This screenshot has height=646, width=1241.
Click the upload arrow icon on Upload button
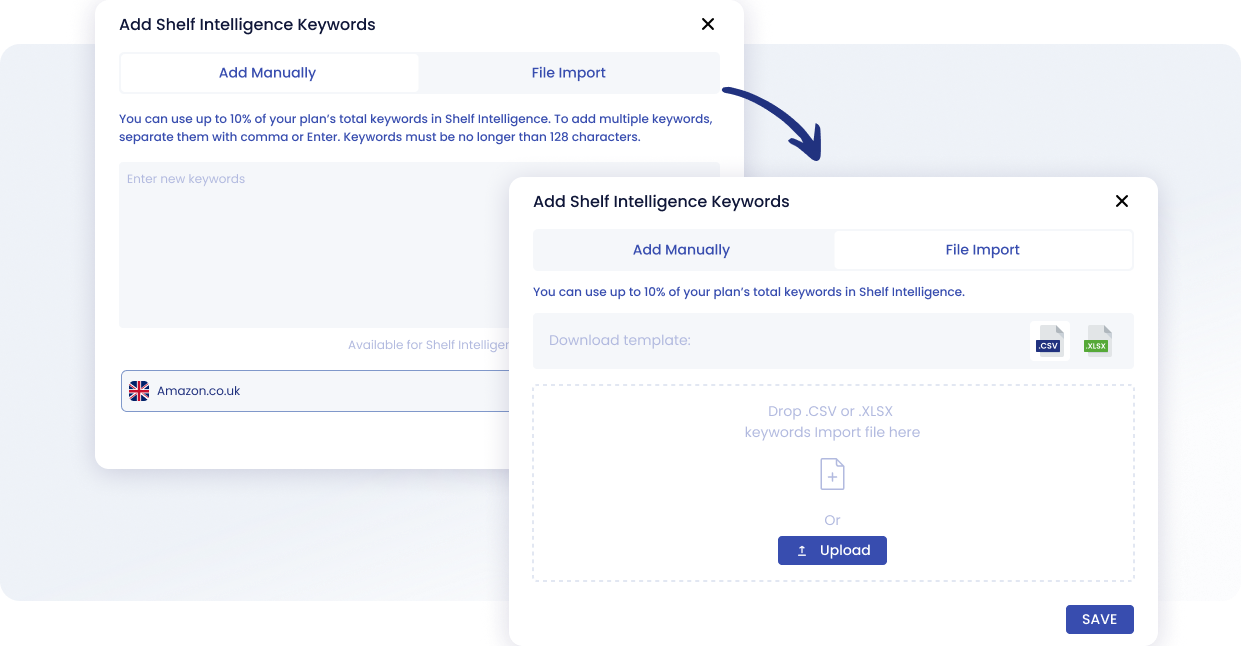coord(802,551)
